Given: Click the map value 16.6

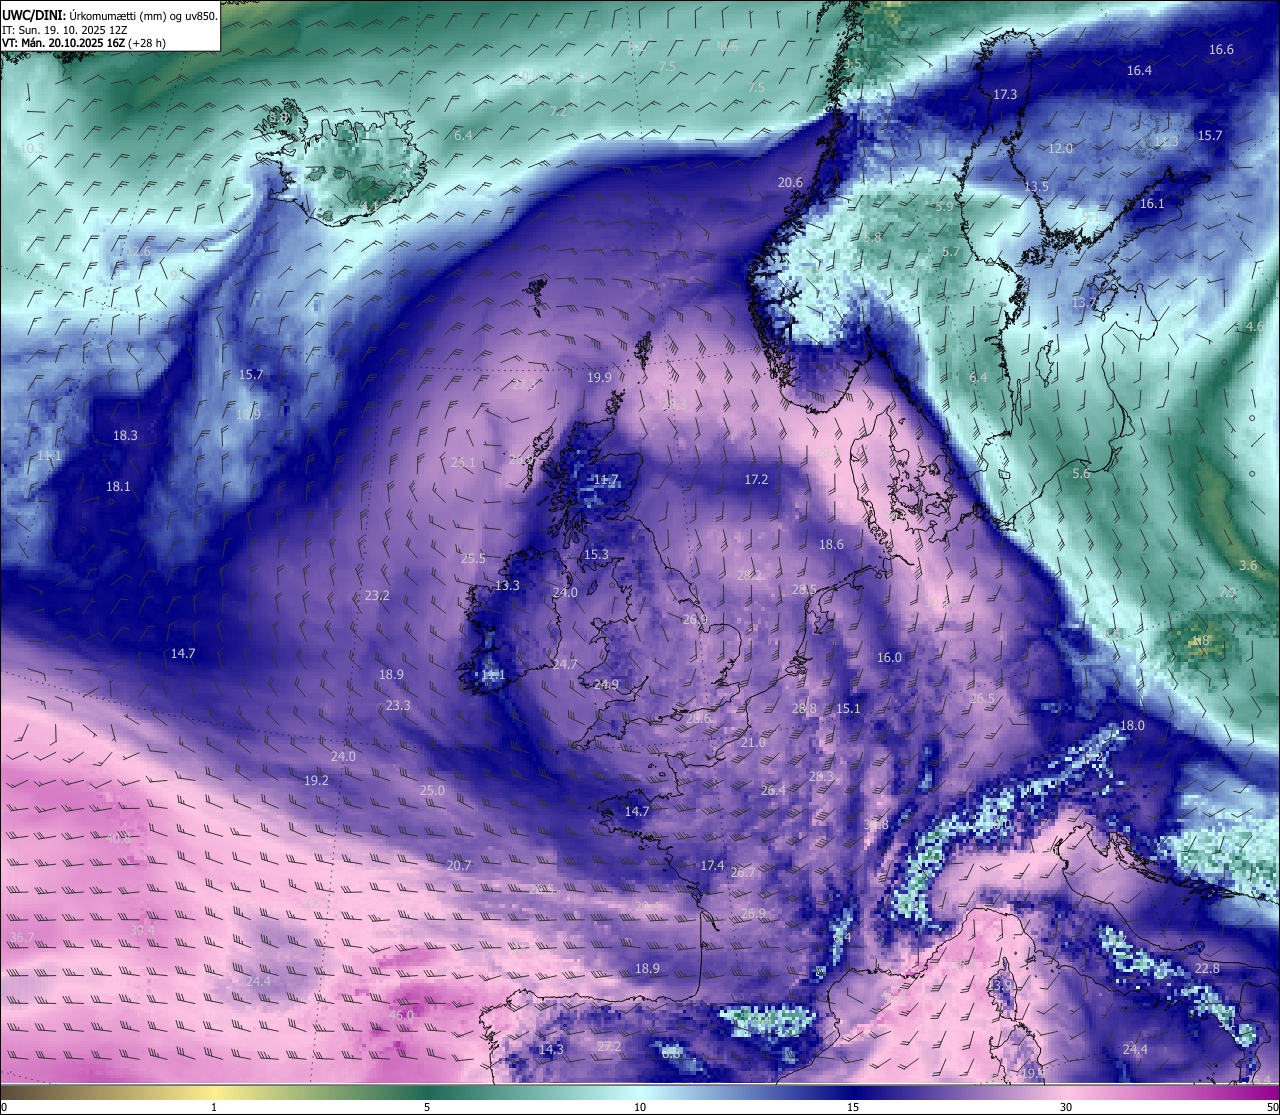Looking at the screenshot, I should tap(1221, 49).
